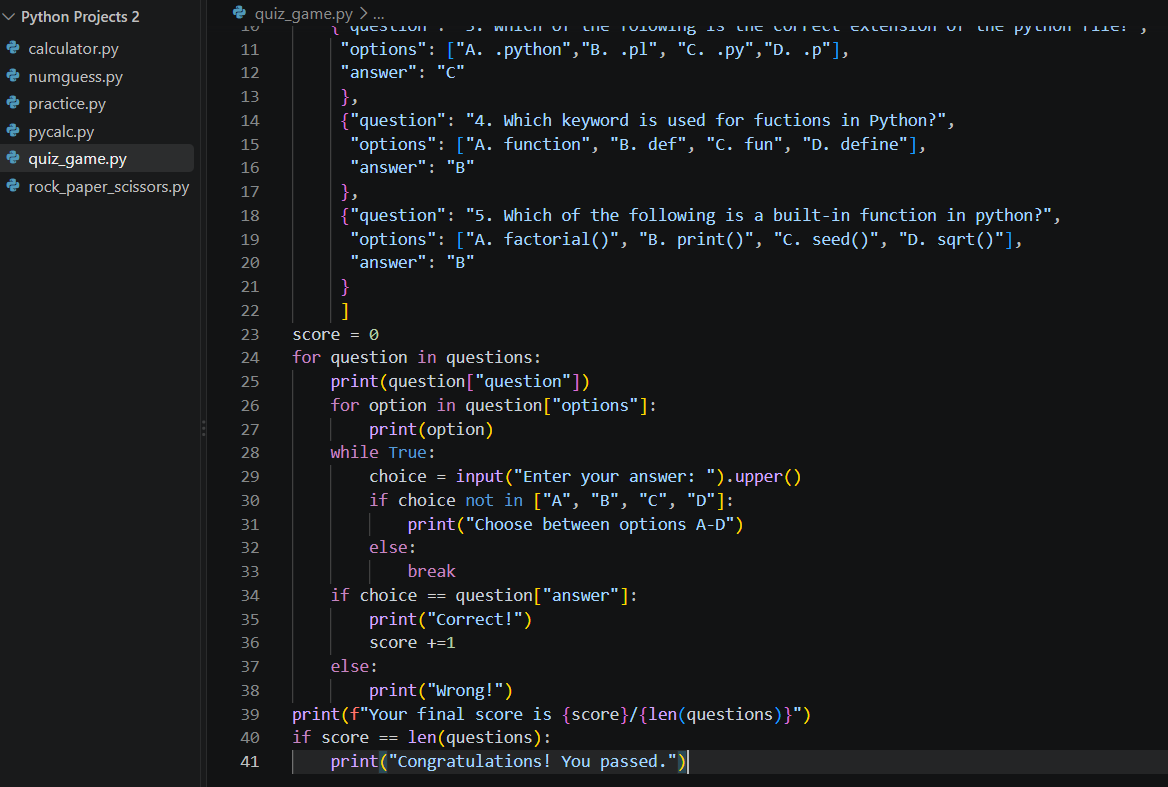Click "B. def" option on line 15

(x=648, y=144)
